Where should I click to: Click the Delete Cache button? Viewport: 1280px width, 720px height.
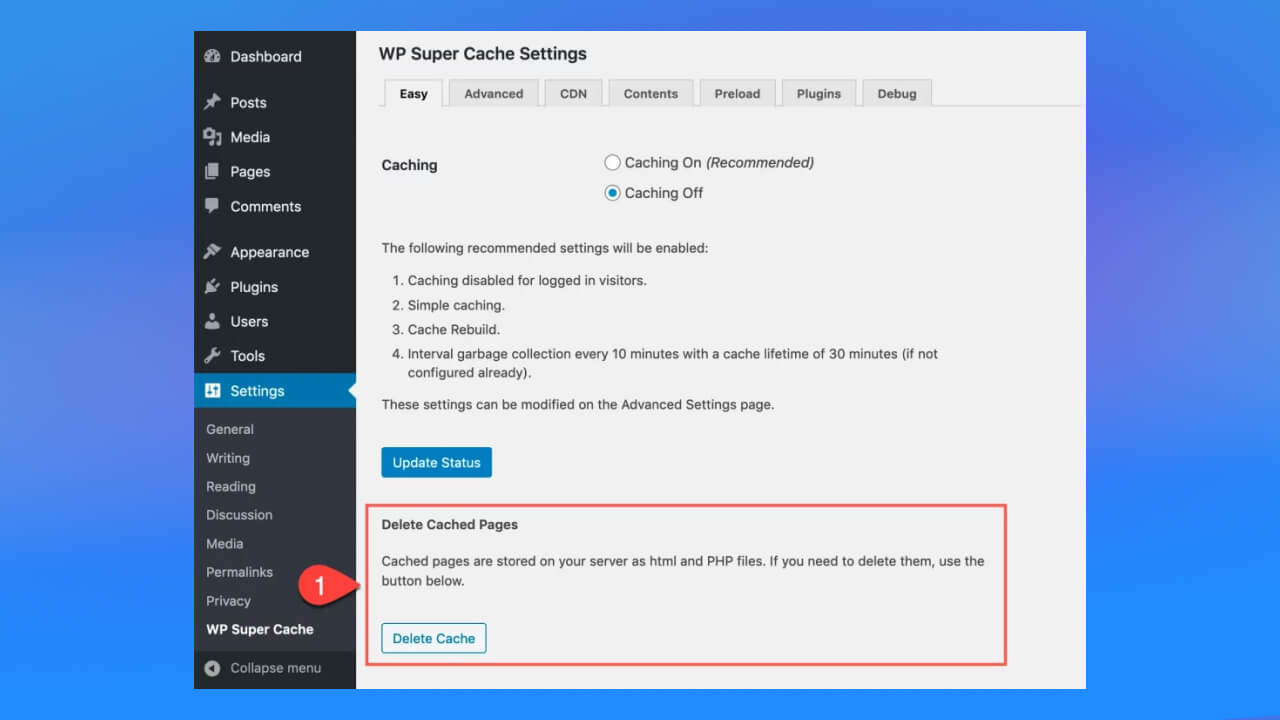coord(434,638)
